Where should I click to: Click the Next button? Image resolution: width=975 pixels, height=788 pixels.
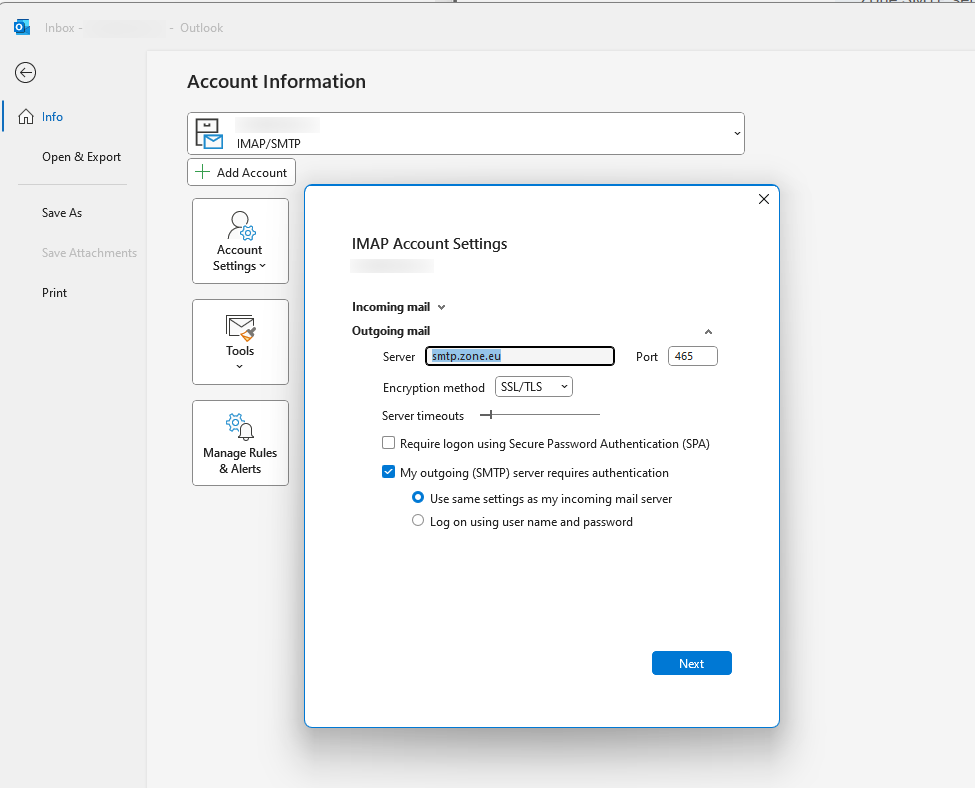(691, 663)
